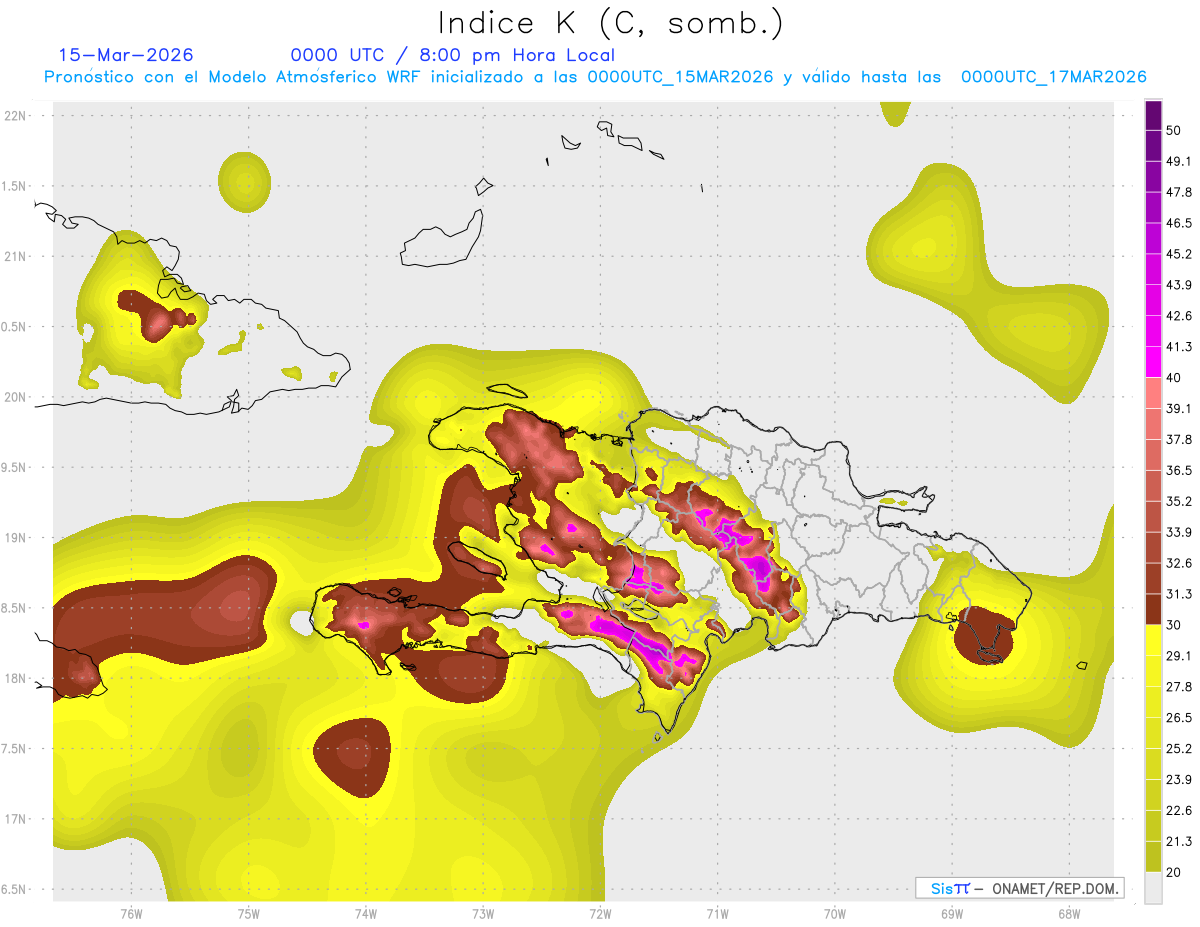Click the legend value '21.3'
1200x927 pixels.
(1179, 841)
